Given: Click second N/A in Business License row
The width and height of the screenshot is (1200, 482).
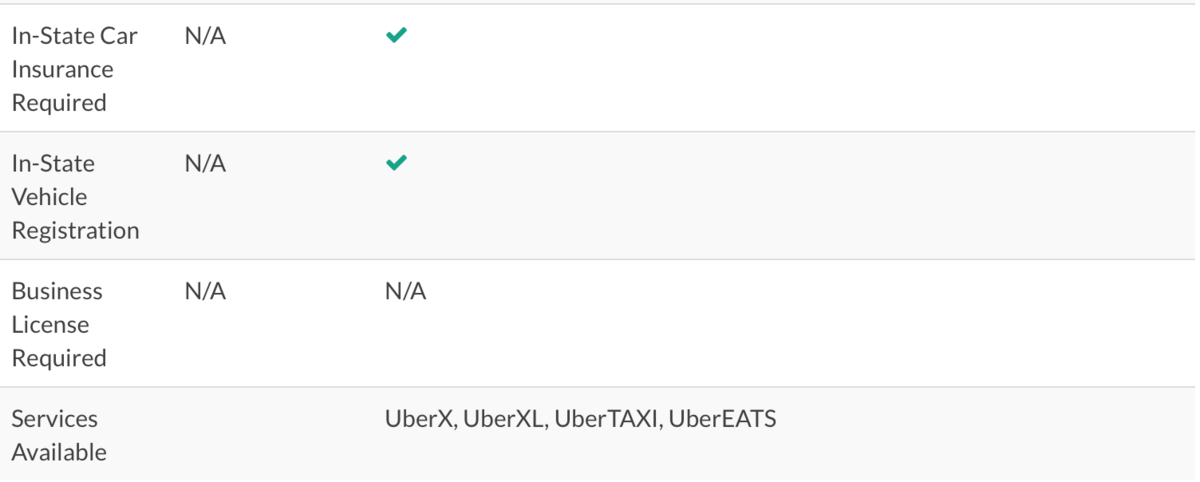Looking at the screenshot, I should (x=405, y=292).
